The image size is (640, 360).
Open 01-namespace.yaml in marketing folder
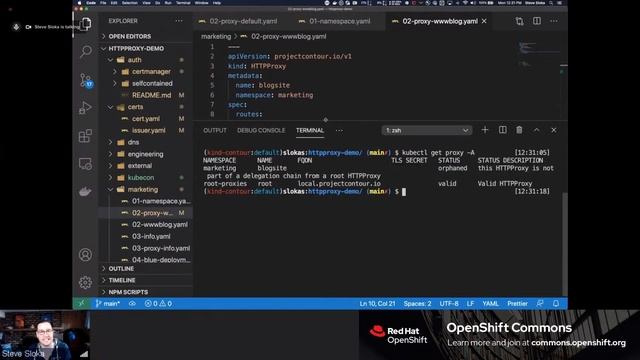(161, 201)
